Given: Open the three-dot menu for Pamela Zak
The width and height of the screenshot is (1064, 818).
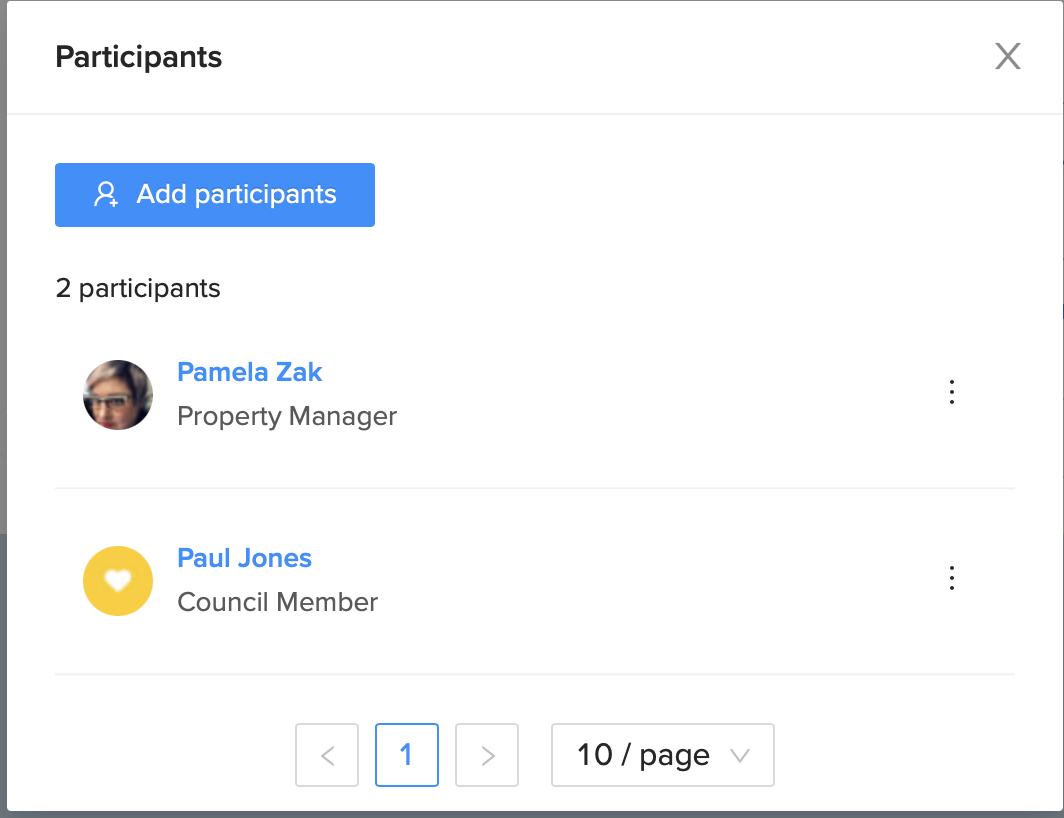Looking at the screenshot, I should click(x=952, y=392).
